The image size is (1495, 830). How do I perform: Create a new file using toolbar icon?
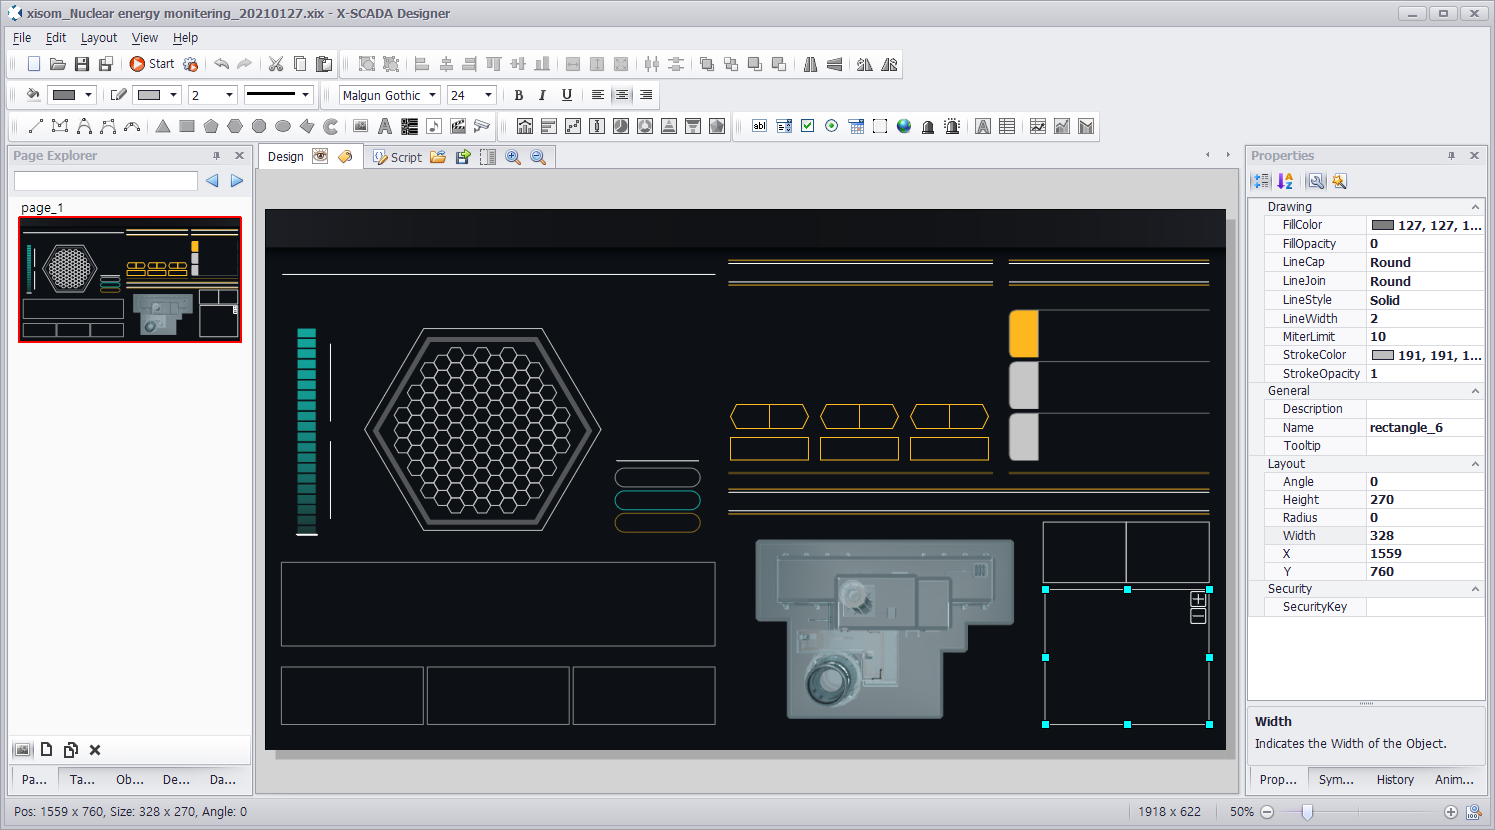pyautogui.click(x=34, y=64)
